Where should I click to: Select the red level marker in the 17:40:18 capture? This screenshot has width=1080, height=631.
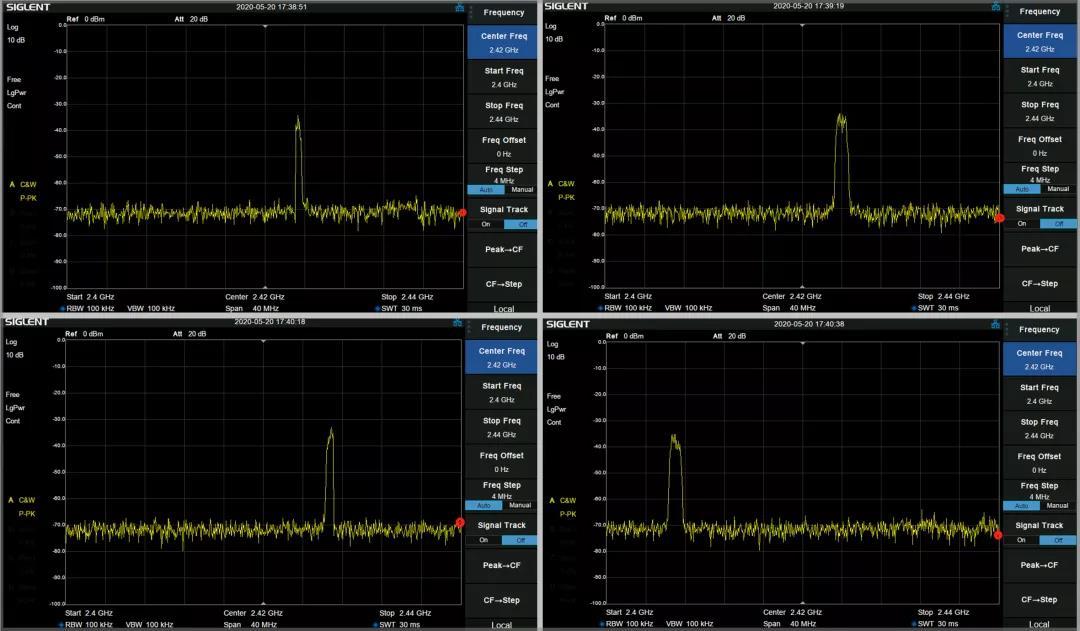pyautogui.click(x=460, y=523)
